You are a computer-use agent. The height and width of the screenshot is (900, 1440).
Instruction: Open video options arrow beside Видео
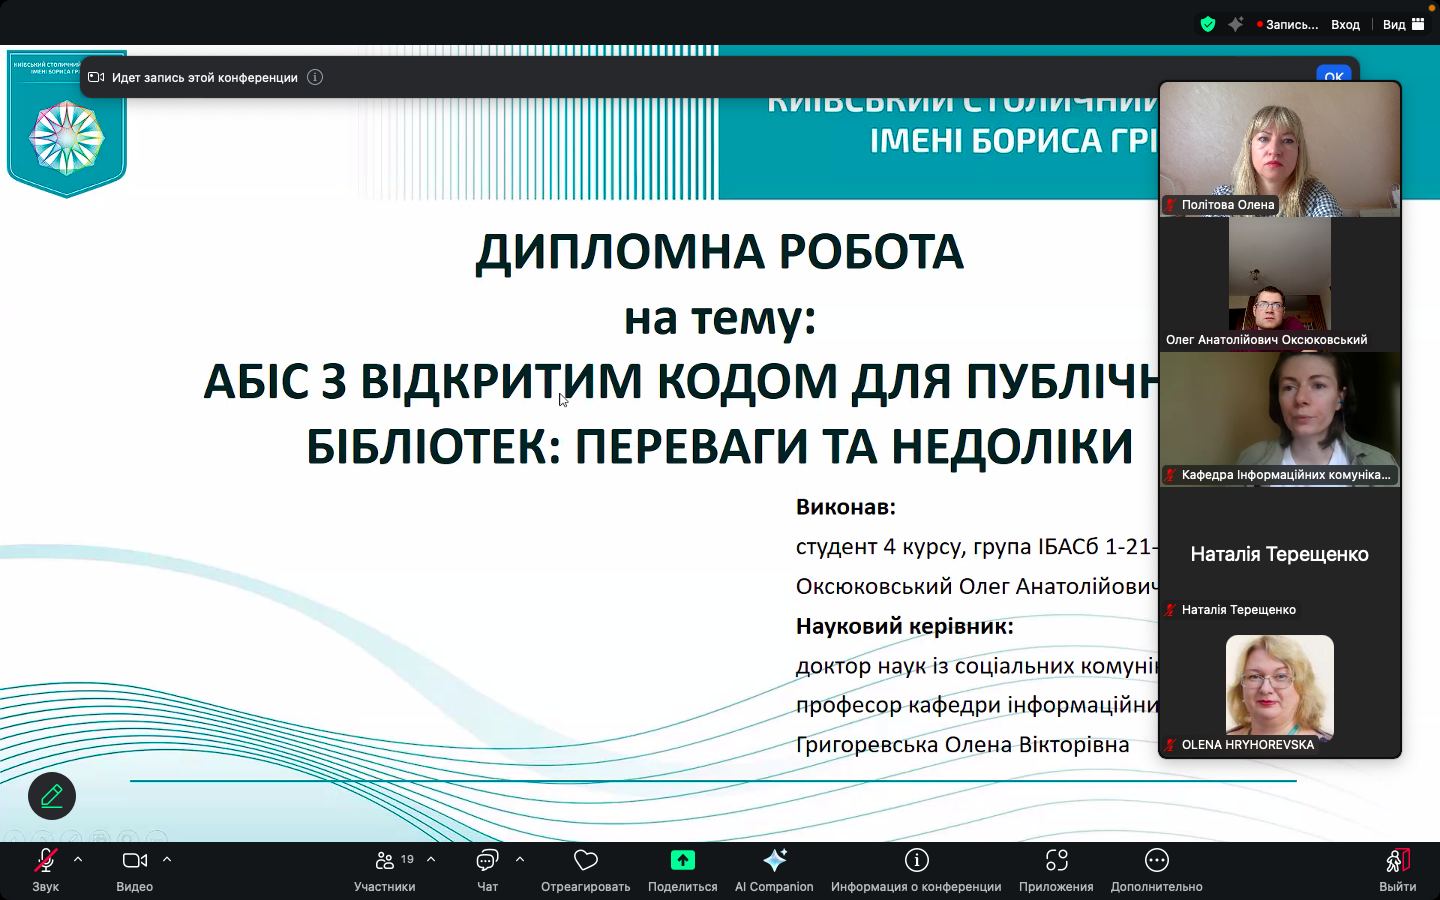click(167, 860)
